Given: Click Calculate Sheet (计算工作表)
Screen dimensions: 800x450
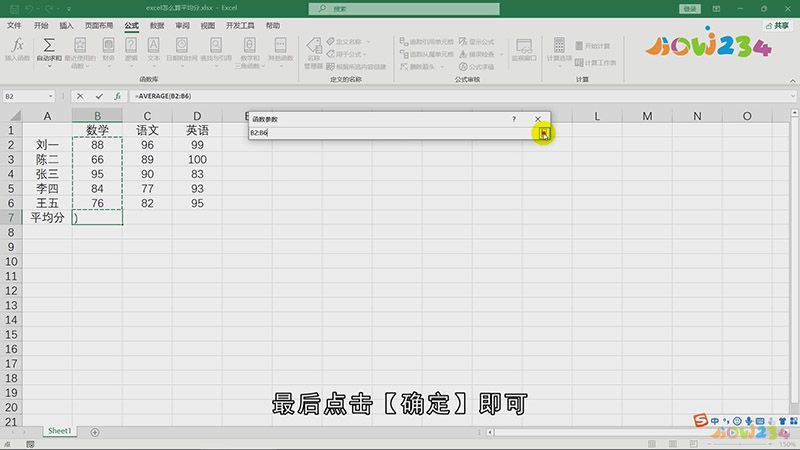Looking at the screenshot, I should click(595, 63).
